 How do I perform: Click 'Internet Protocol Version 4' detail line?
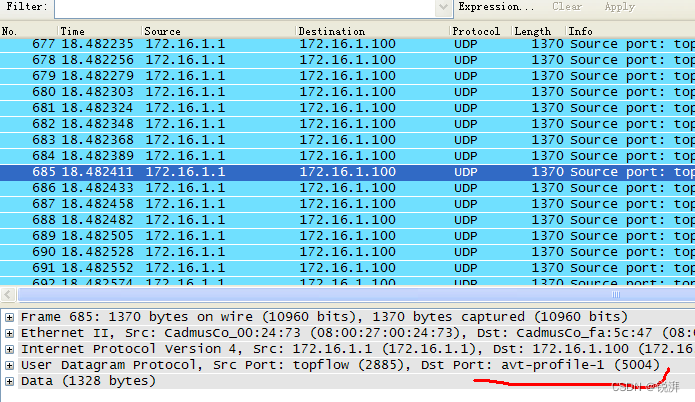(356, 349)
